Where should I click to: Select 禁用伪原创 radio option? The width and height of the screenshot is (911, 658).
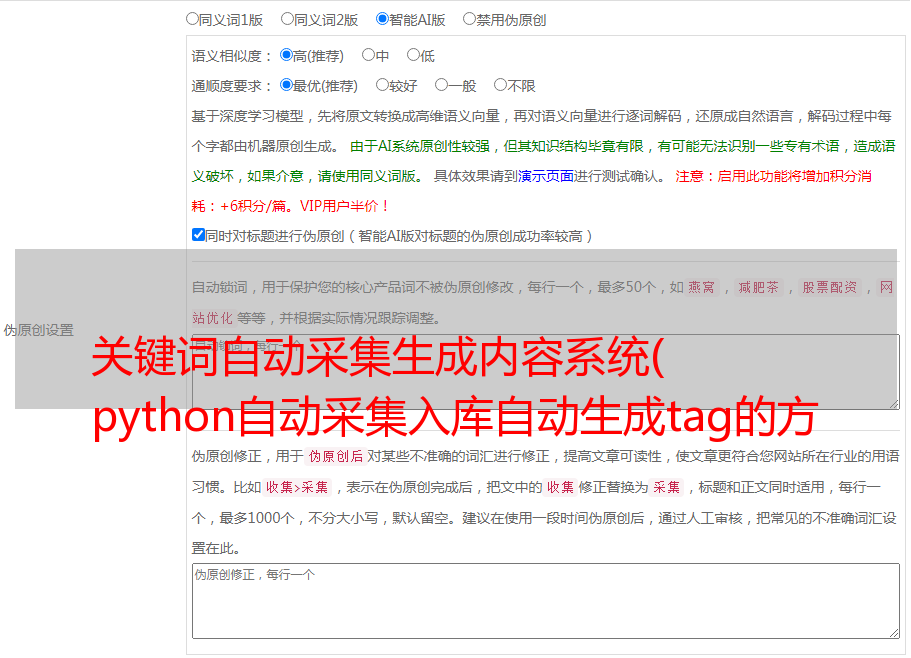tap(469, 19)
